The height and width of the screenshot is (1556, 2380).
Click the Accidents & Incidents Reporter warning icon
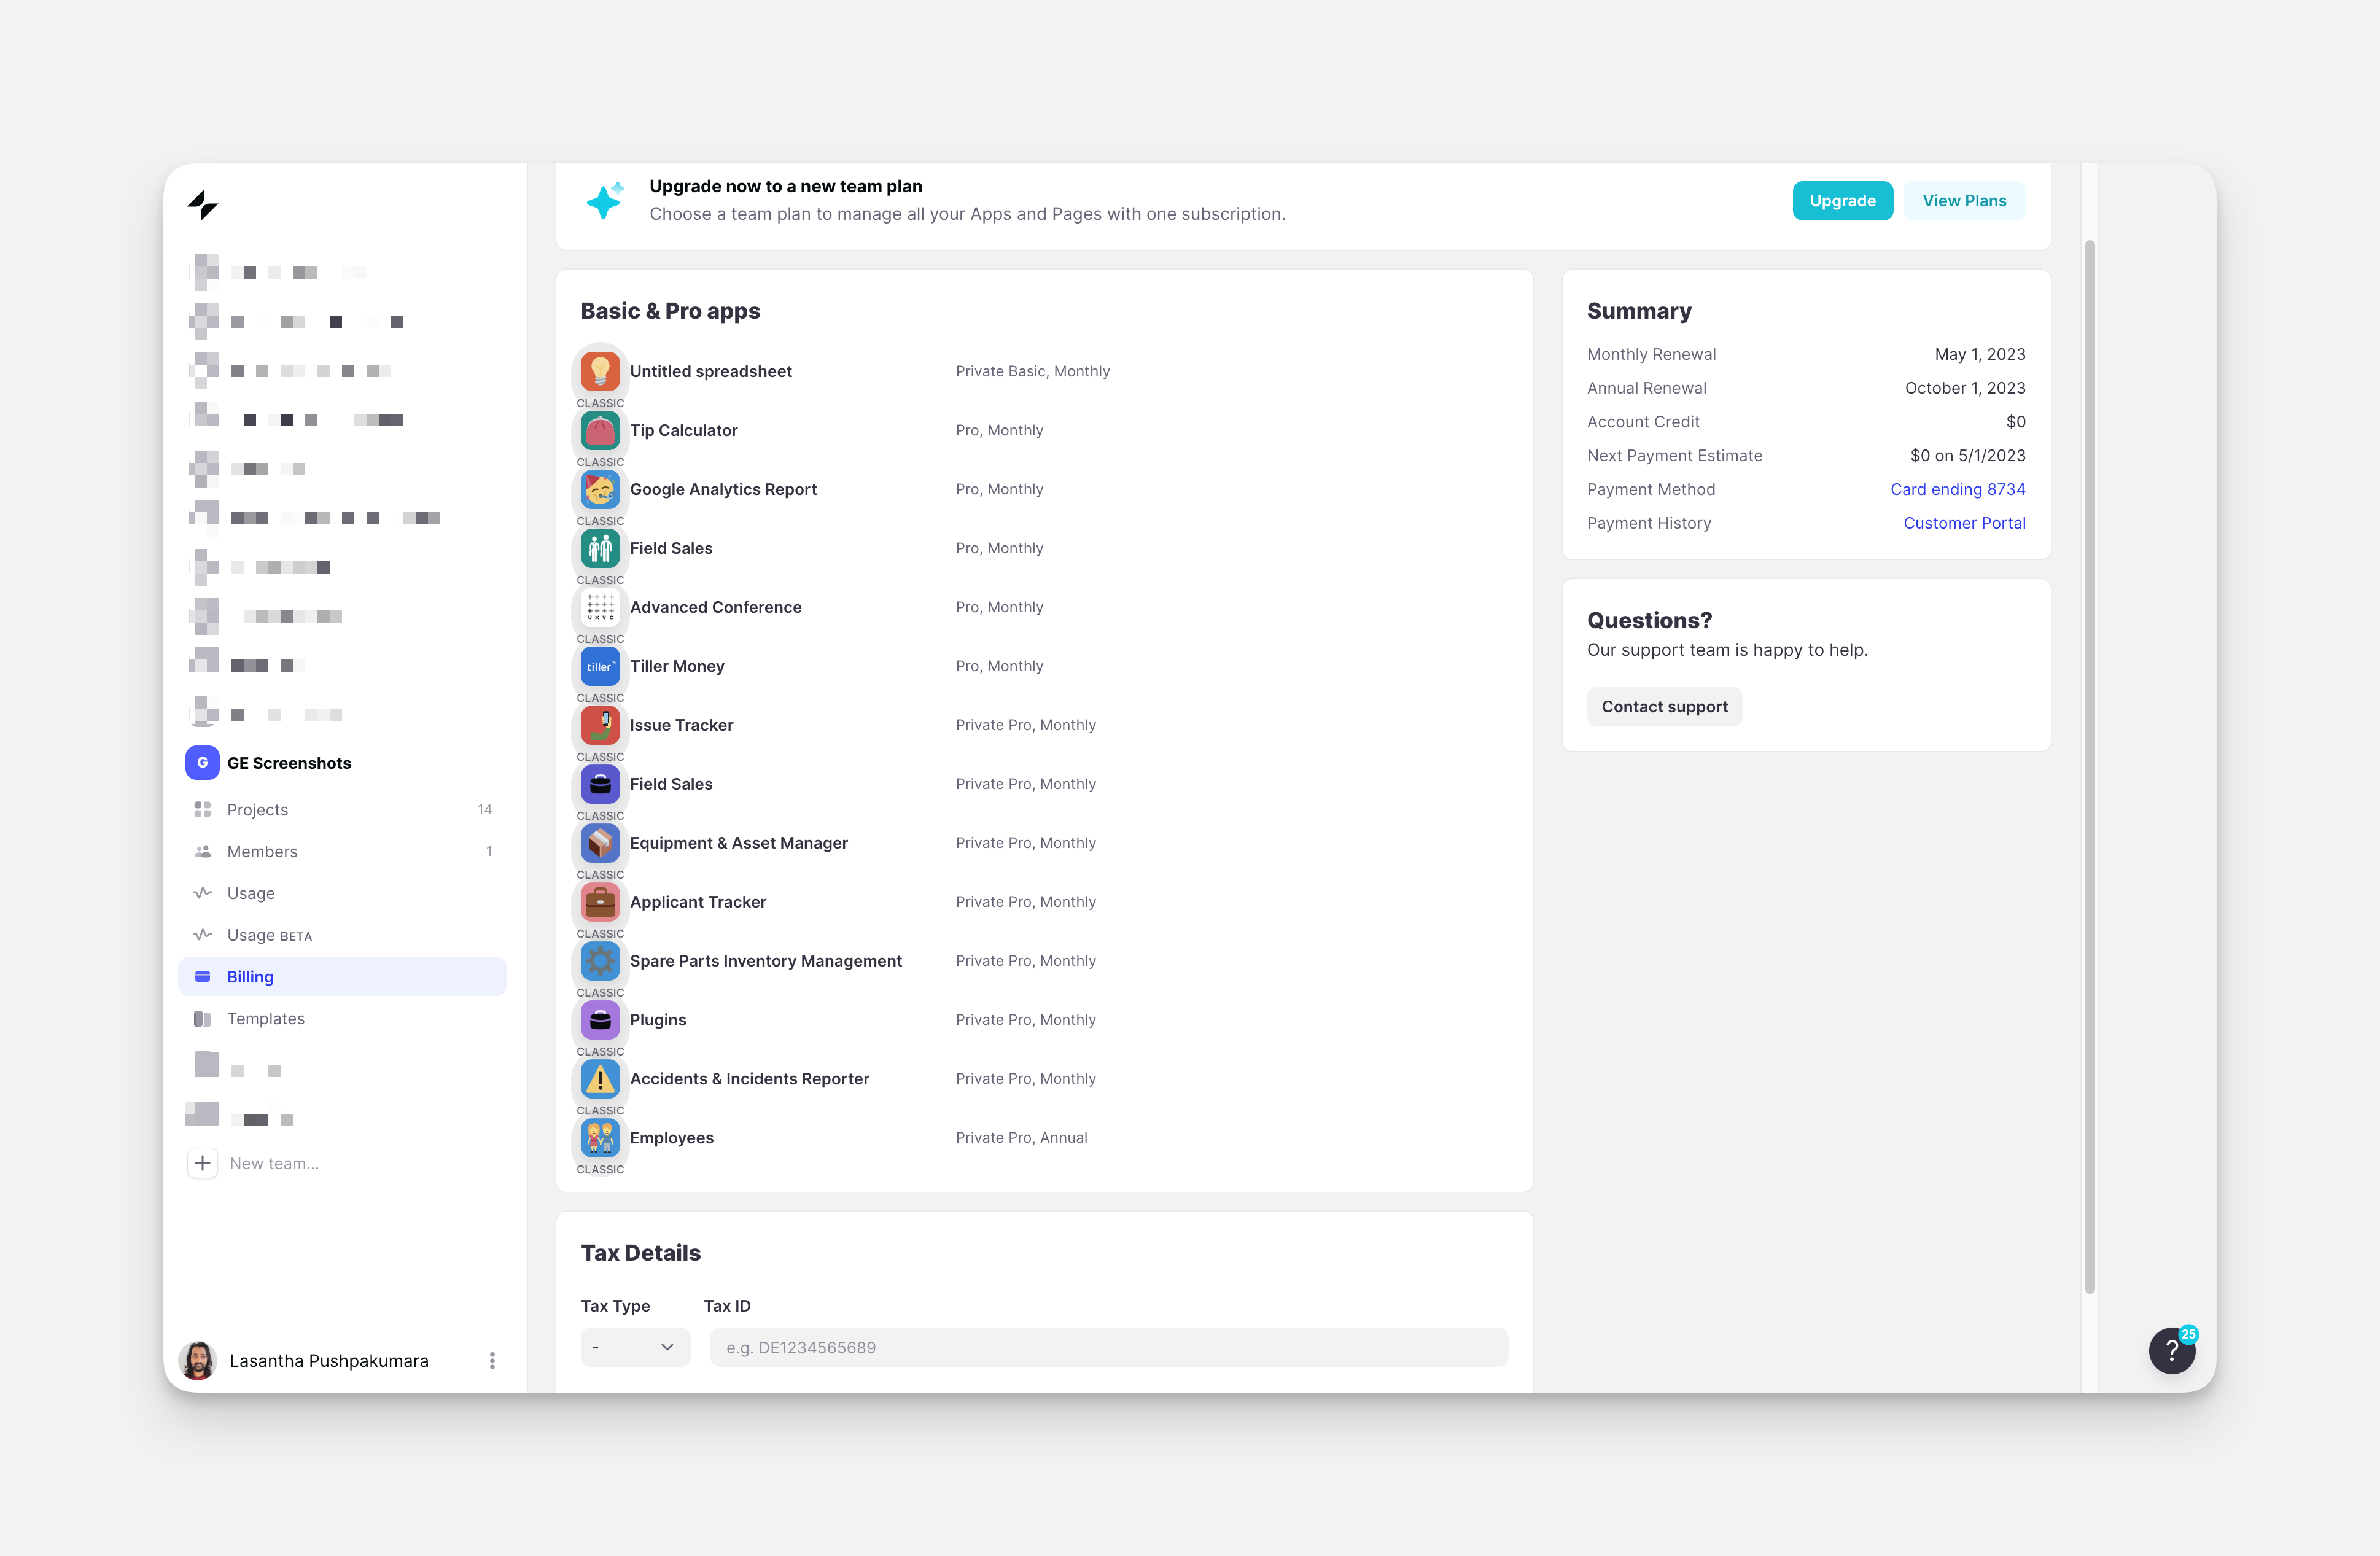(600, 1079)
